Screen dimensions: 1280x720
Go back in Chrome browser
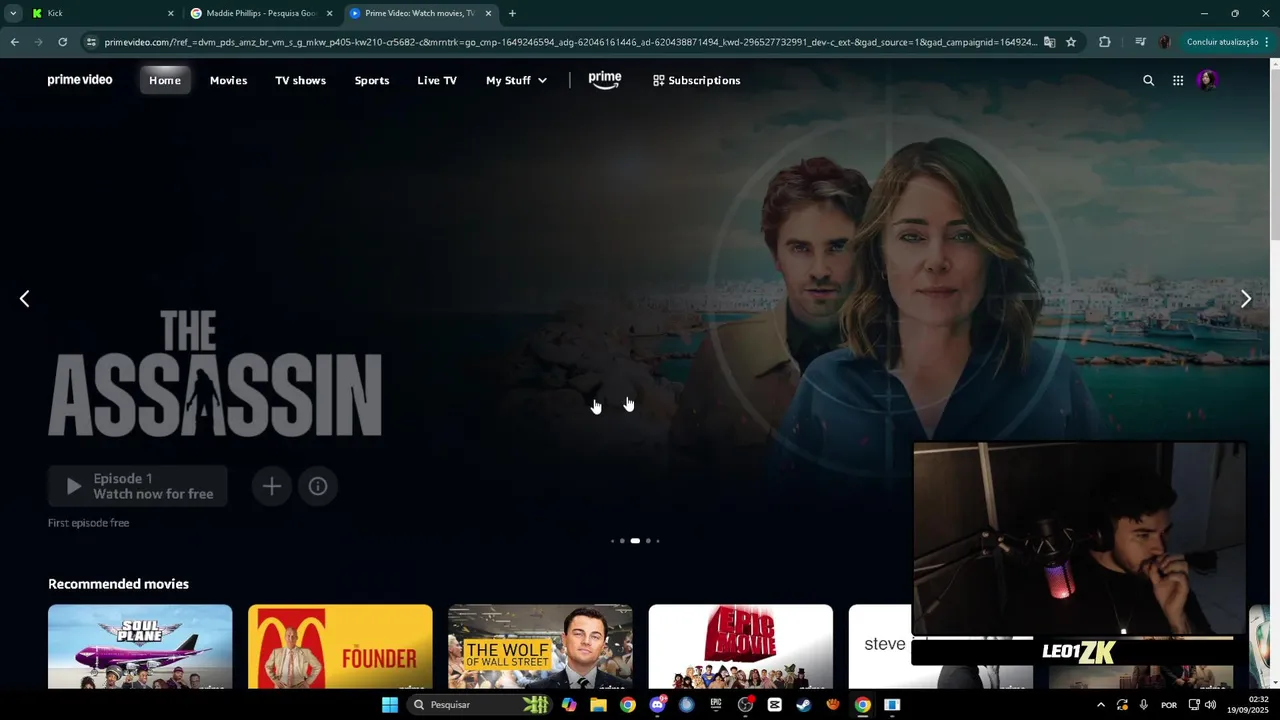click(x=14, y=42)
